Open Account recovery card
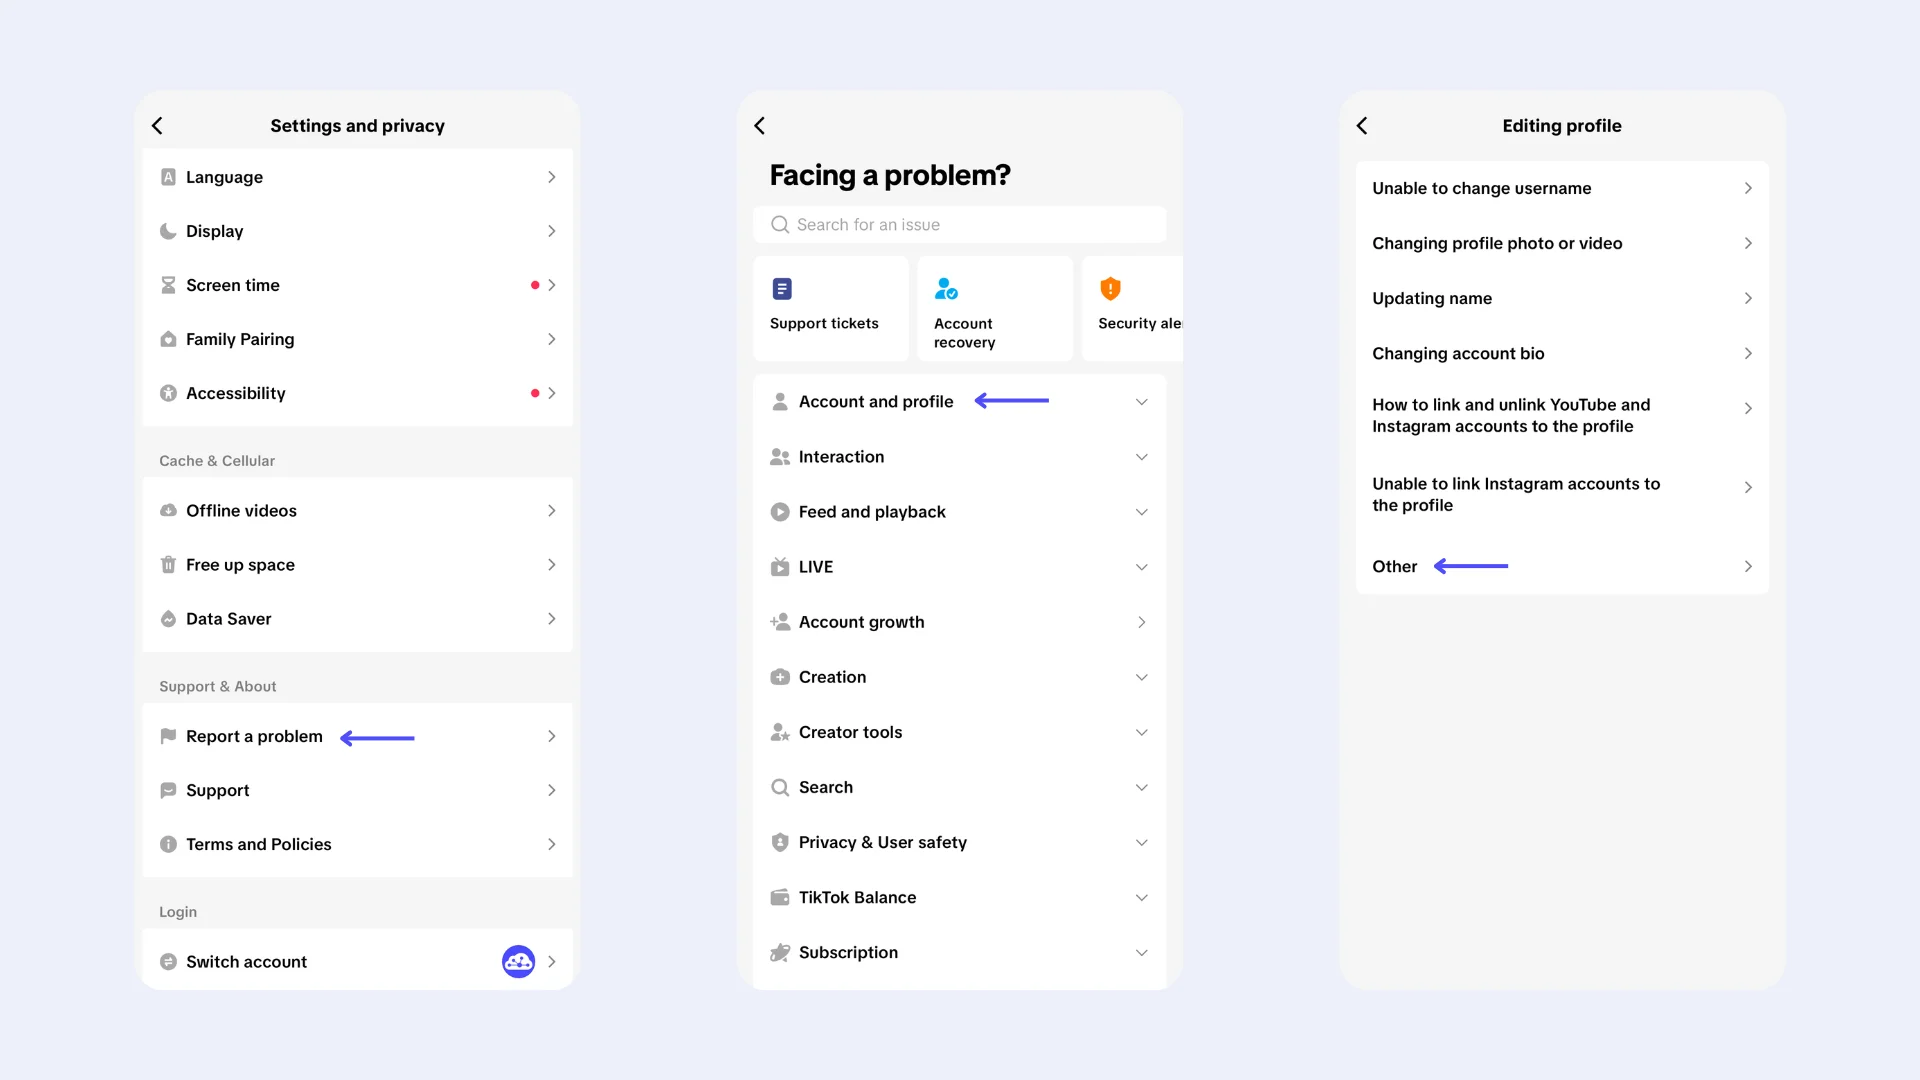The width and height of the screenshot is (1920, 1080). (994, 308)
